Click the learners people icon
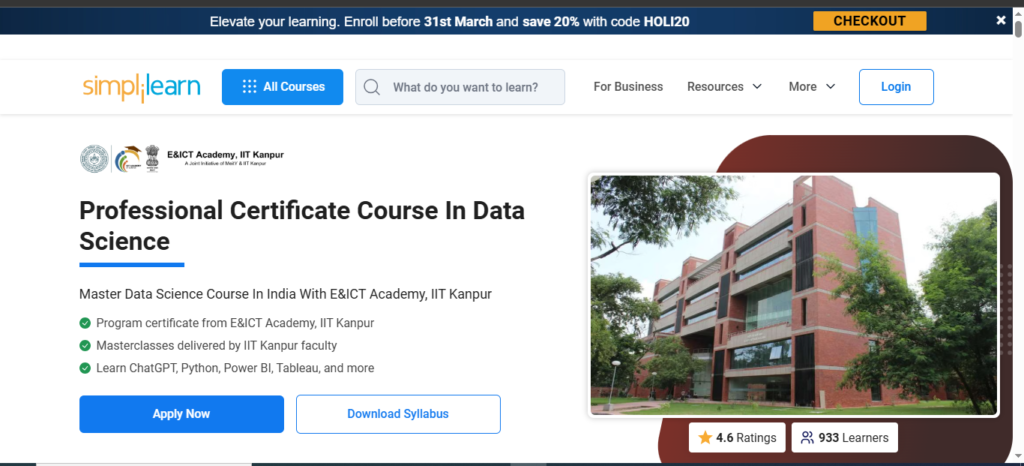1024x466 pixels. (x=807, y=437)
